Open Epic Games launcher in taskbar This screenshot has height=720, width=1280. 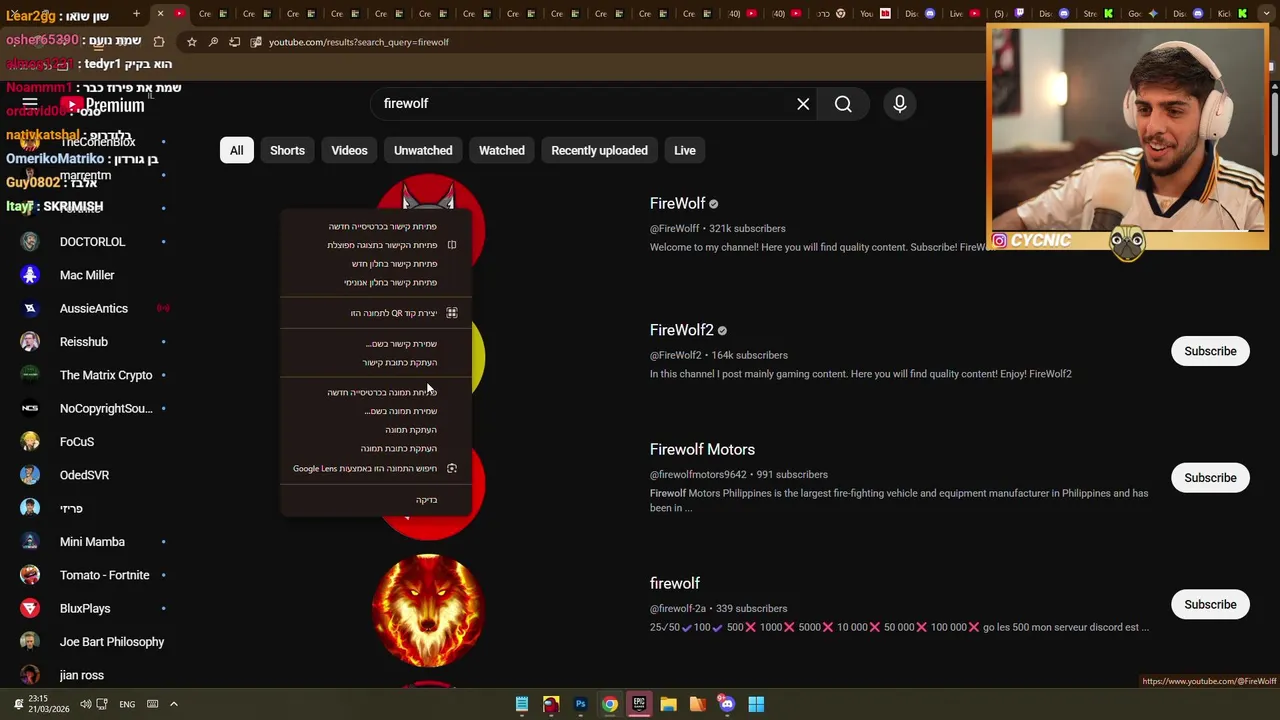(x=639, y=704)
